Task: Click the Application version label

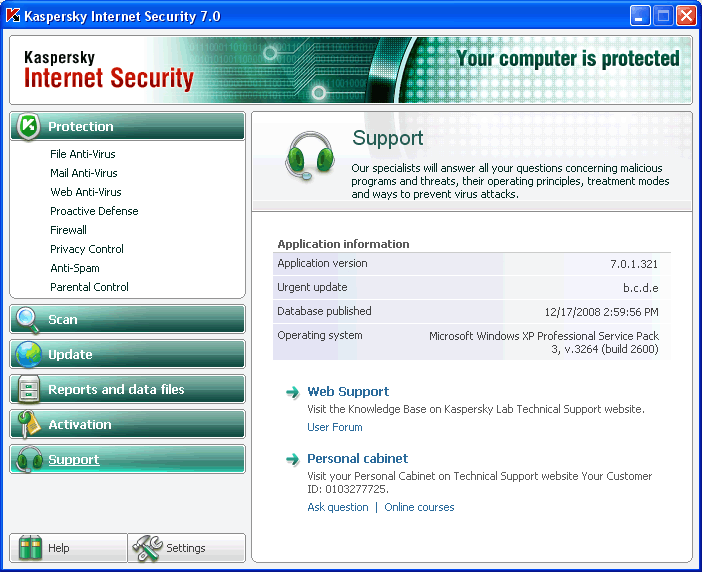Action: [x=322, y=264]
